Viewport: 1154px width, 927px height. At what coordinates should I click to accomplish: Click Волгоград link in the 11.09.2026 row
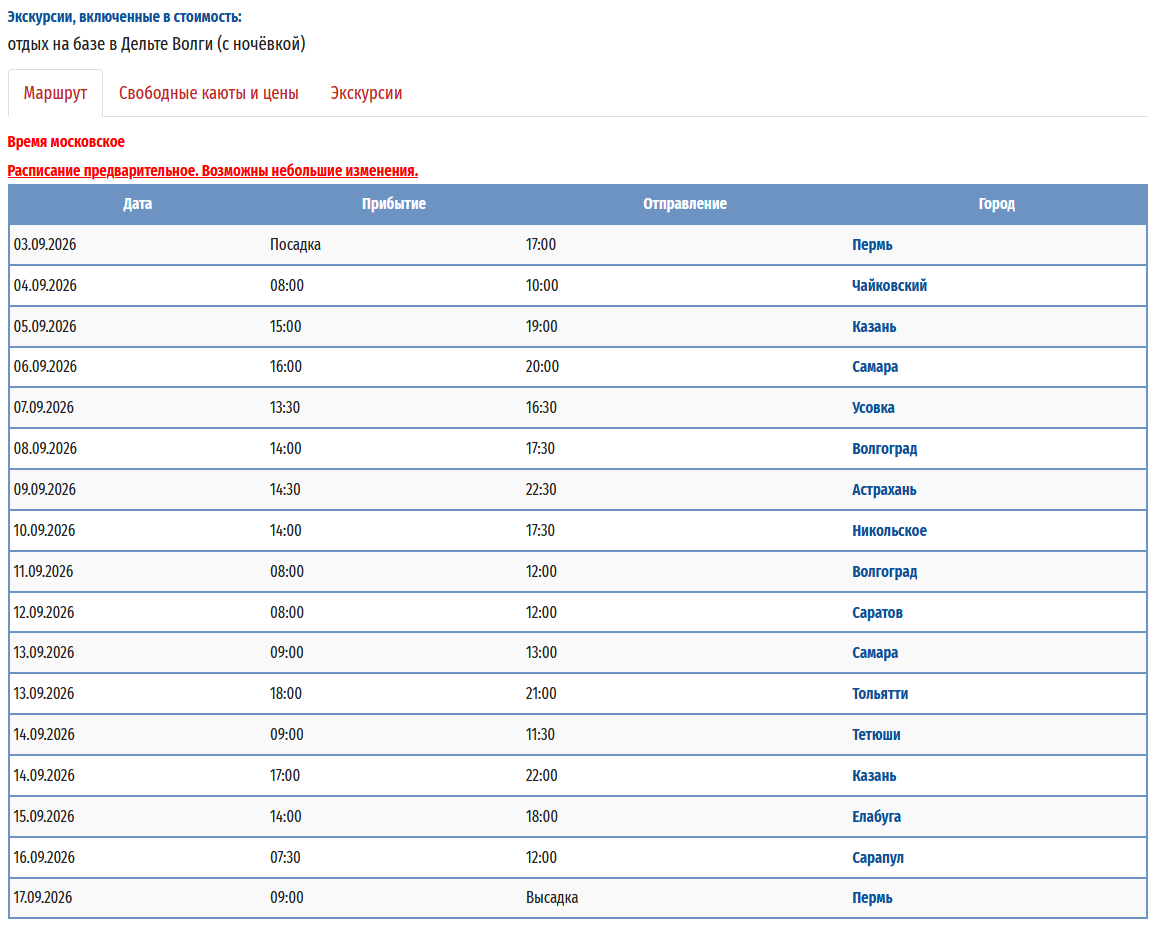pos(884,572)
